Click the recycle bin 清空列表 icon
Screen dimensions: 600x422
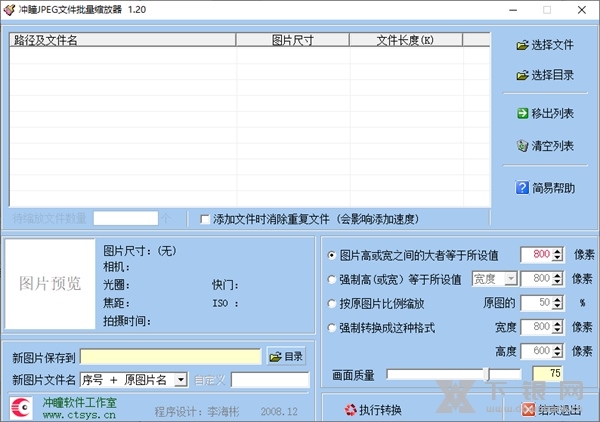tap(522, 146)
